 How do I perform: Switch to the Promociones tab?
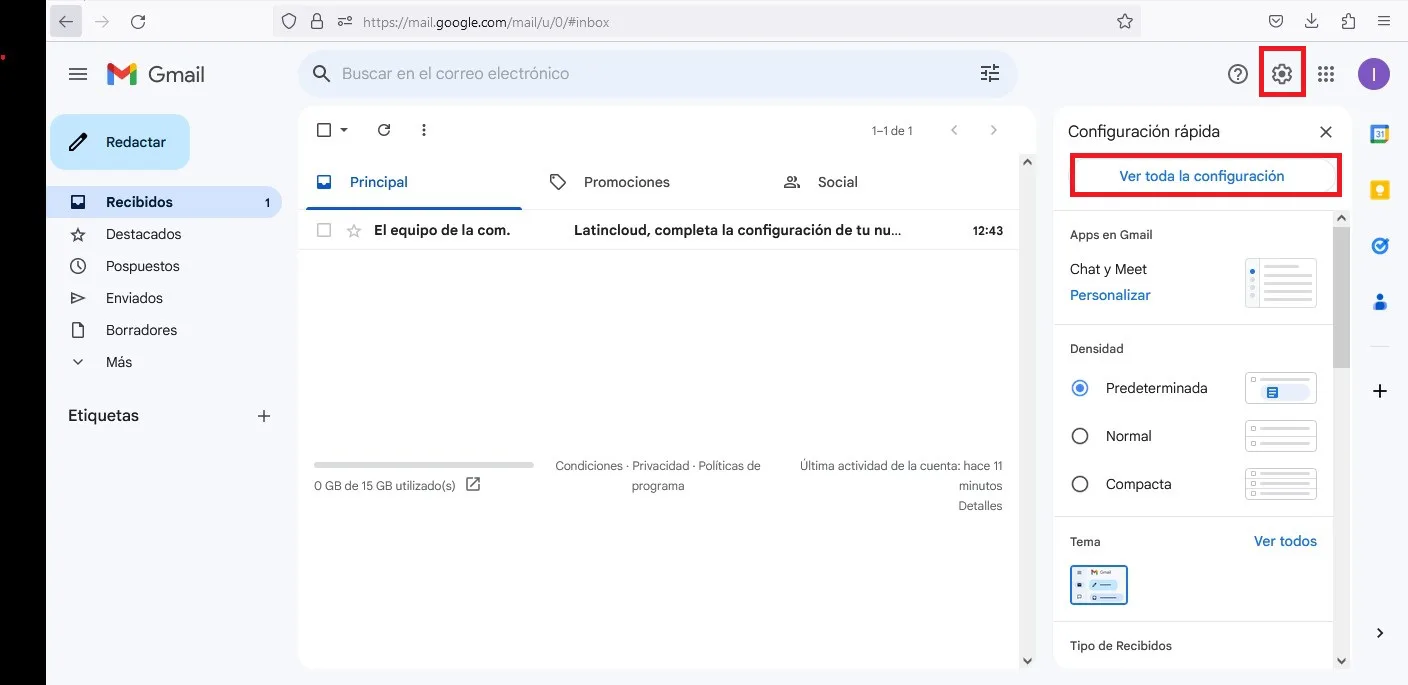pyautogui.click(x=626, y=182)
